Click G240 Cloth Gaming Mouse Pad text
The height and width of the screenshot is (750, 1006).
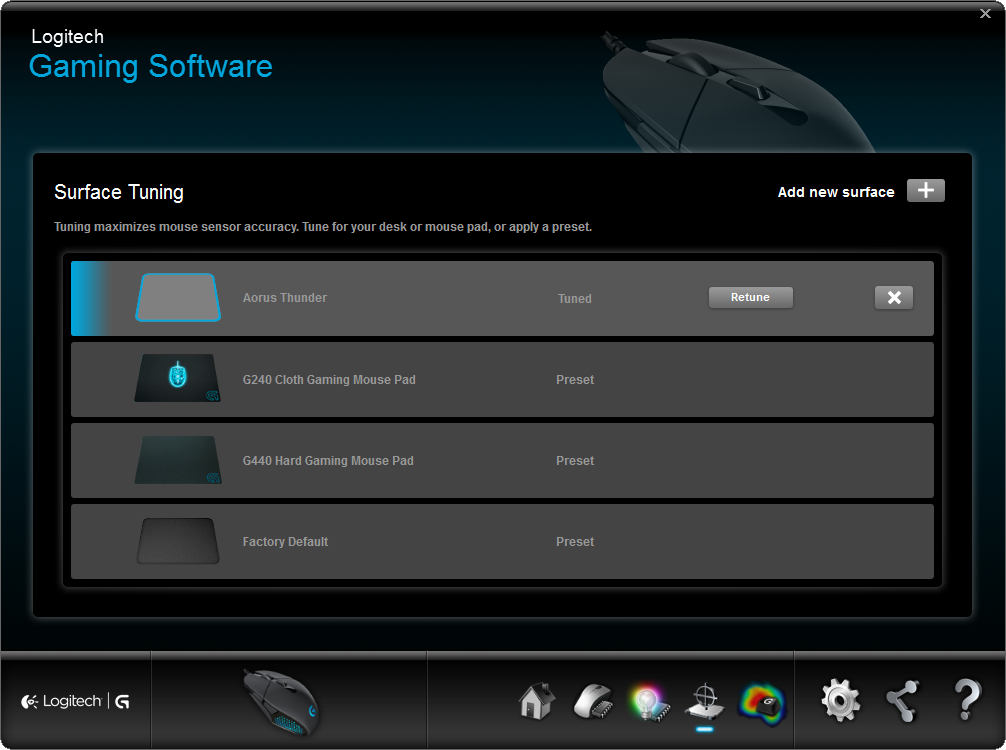pyautogui.click(x=329, y=380)
